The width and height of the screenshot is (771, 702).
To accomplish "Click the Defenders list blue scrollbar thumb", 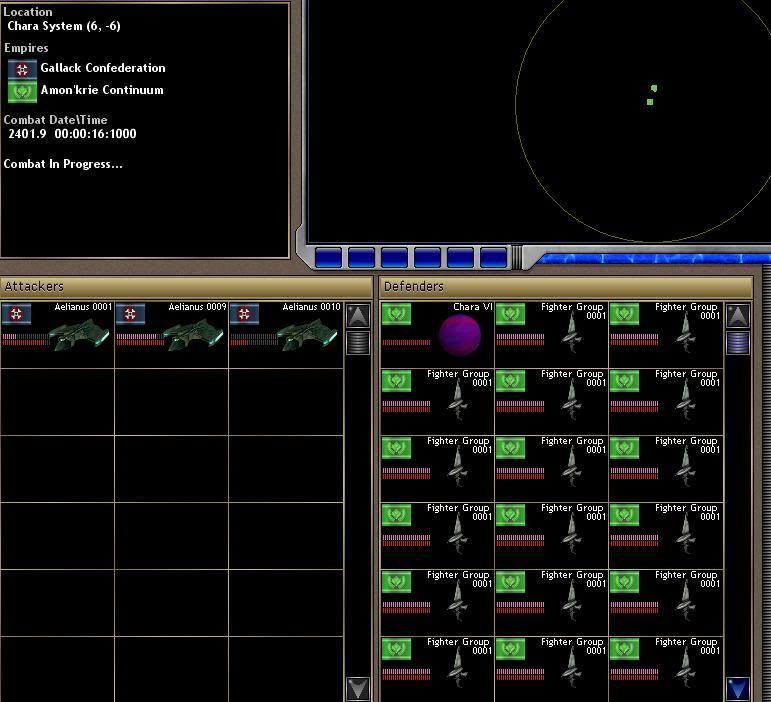I will (738, 343).
